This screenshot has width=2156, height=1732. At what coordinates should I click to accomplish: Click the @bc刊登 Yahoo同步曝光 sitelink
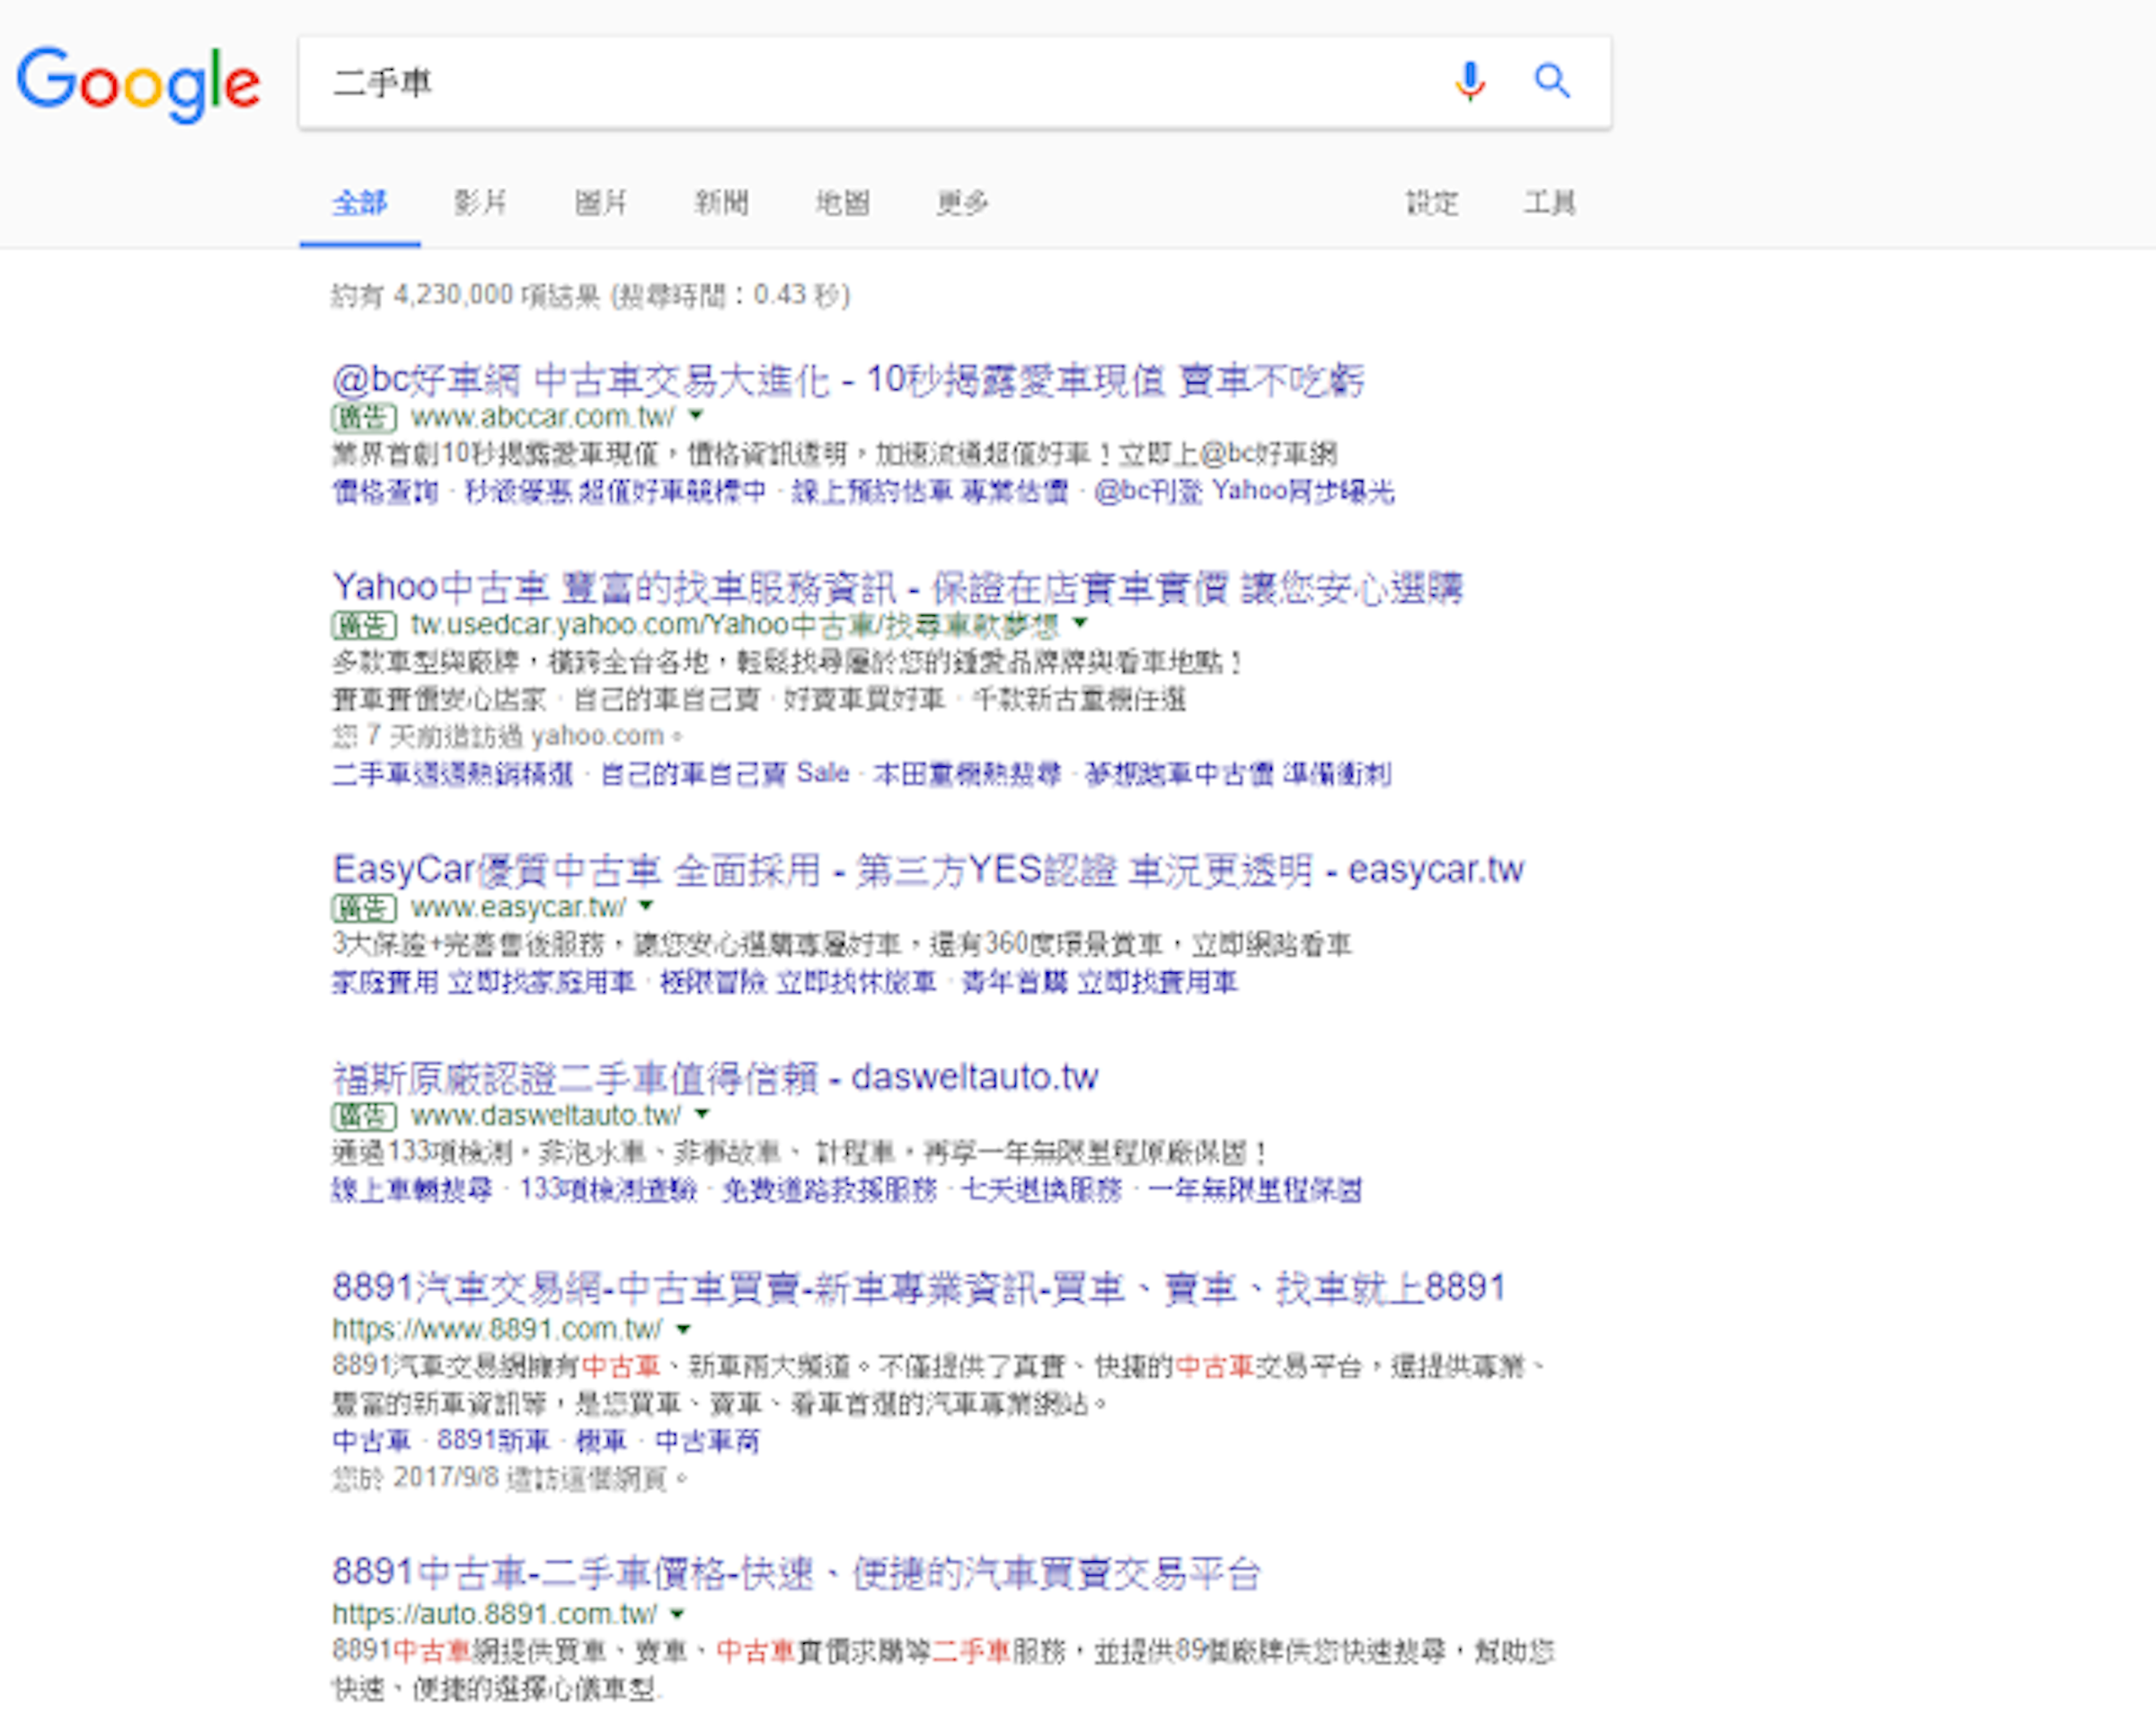pos(1244,491)
